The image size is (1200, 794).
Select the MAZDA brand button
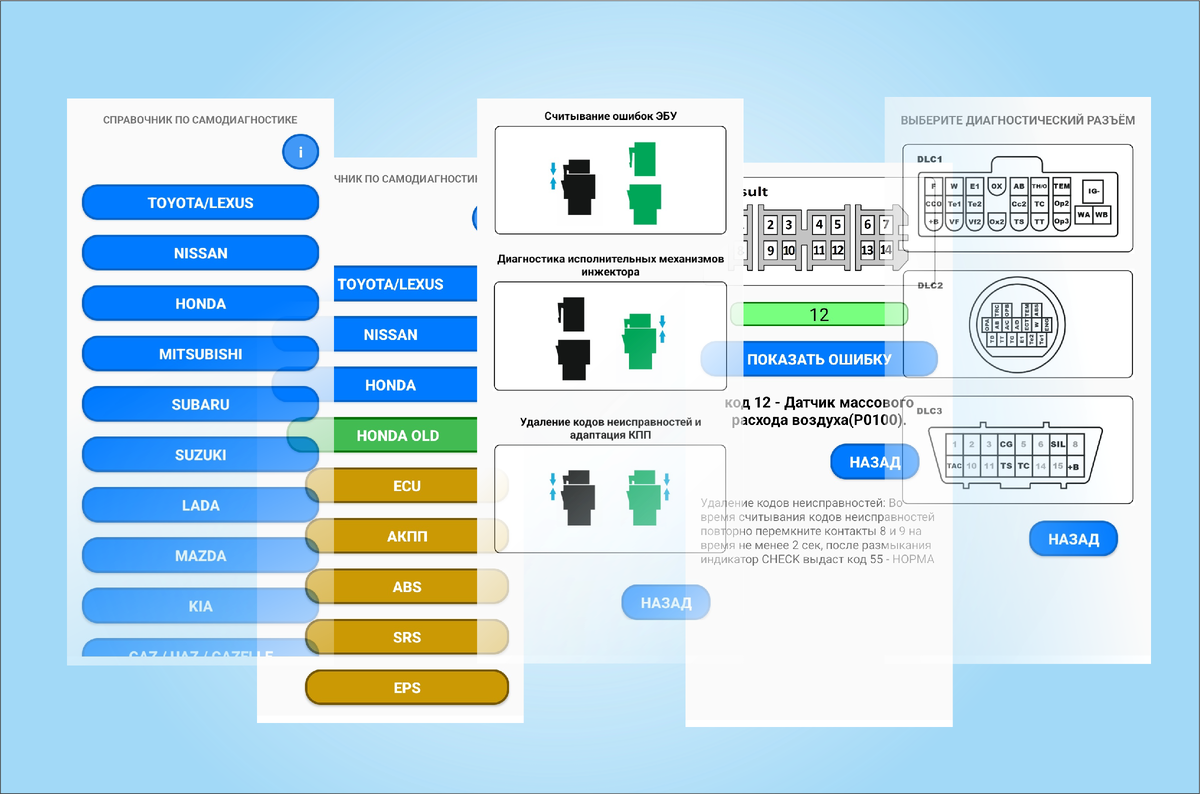pyautogui.click(x=200, y=555)
